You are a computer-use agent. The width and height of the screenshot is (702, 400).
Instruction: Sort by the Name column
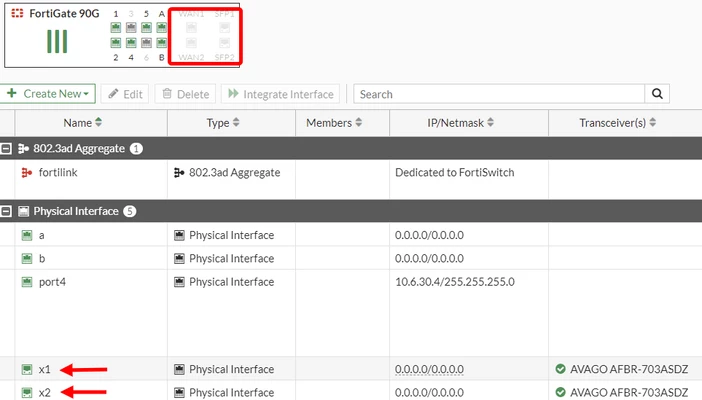pos(82,123)
